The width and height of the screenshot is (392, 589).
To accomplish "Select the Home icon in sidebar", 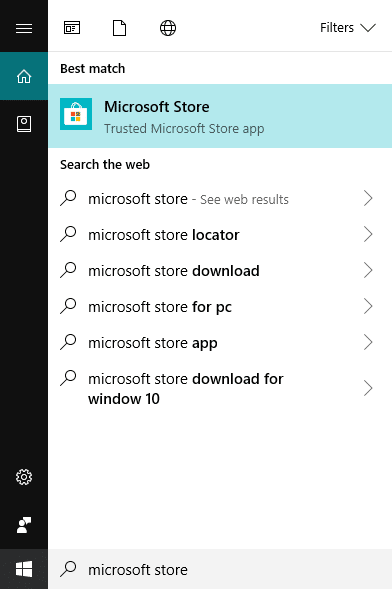I will pyautogui.click(x=24, y=76).
